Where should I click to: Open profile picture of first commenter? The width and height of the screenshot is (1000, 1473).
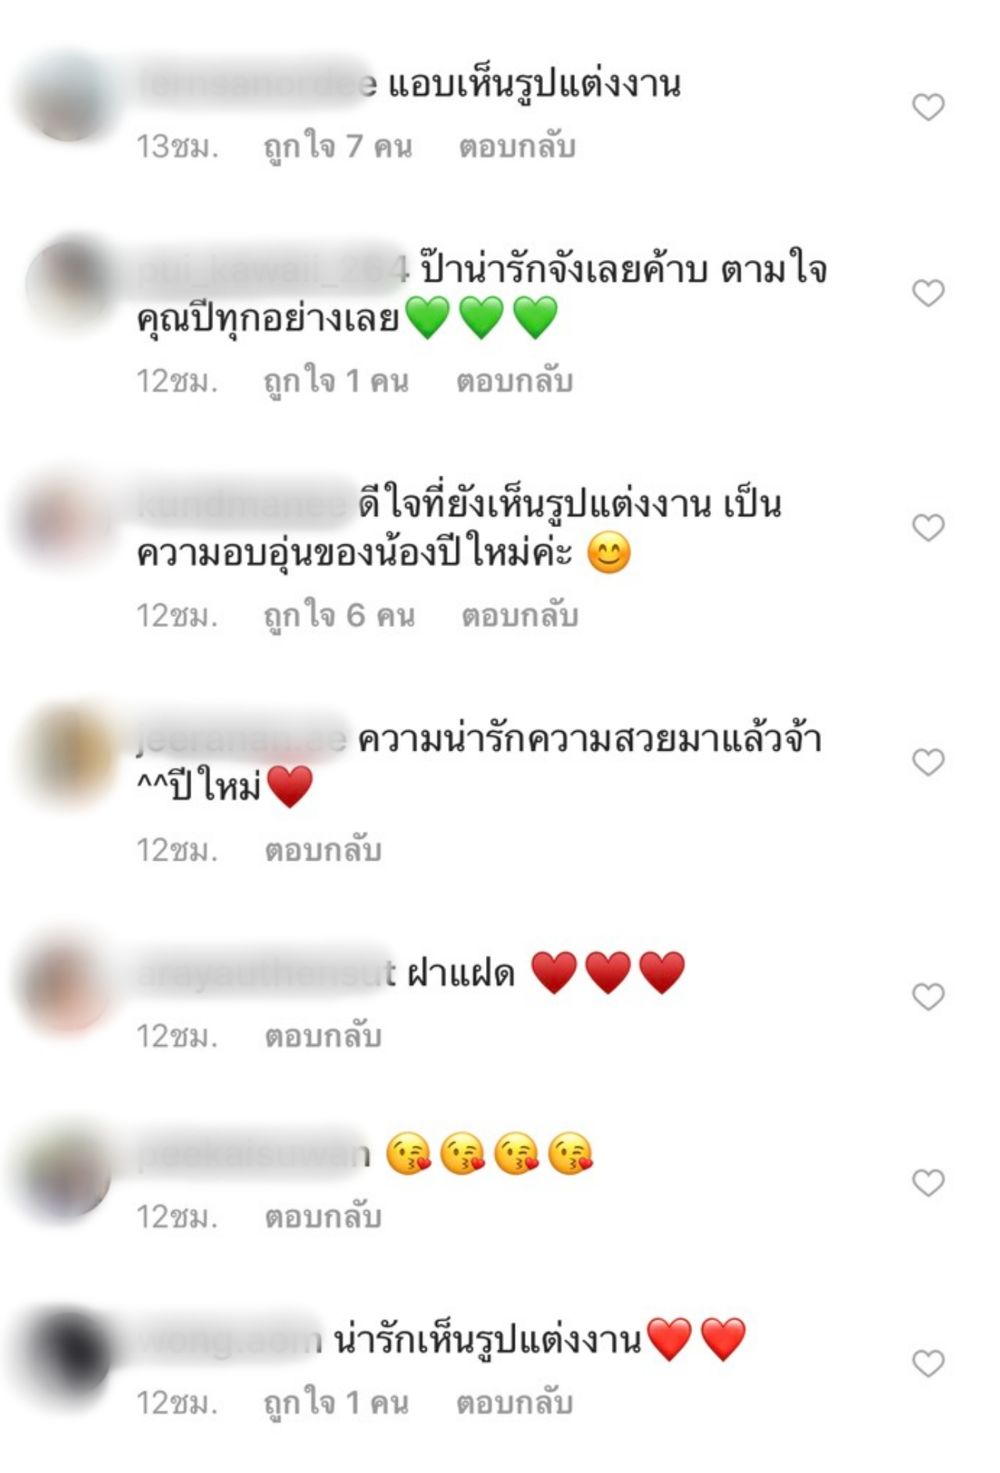click(68, 97)
